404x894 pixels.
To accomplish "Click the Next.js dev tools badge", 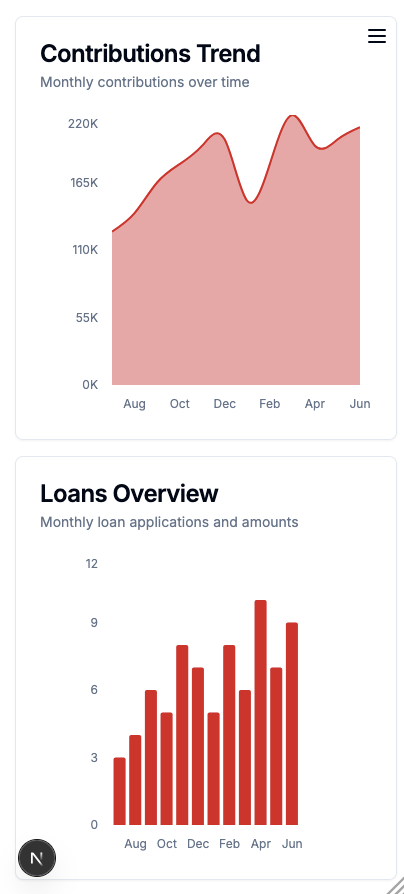I will pos(37,858).
